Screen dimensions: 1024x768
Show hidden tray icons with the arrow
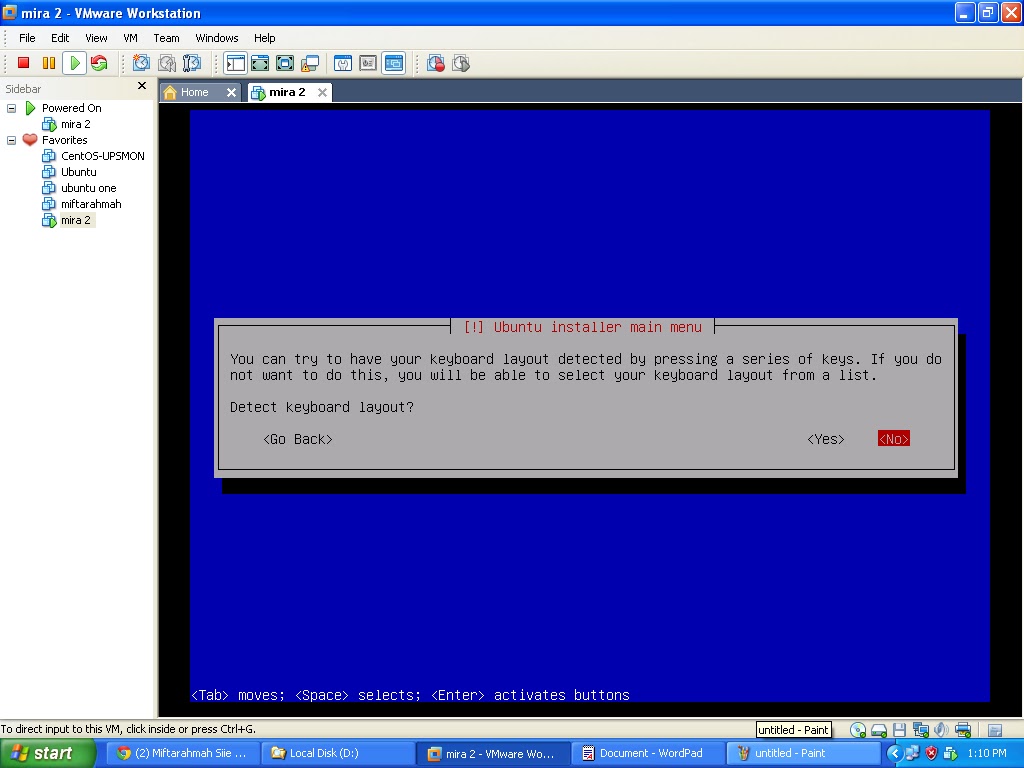(895, 753)
